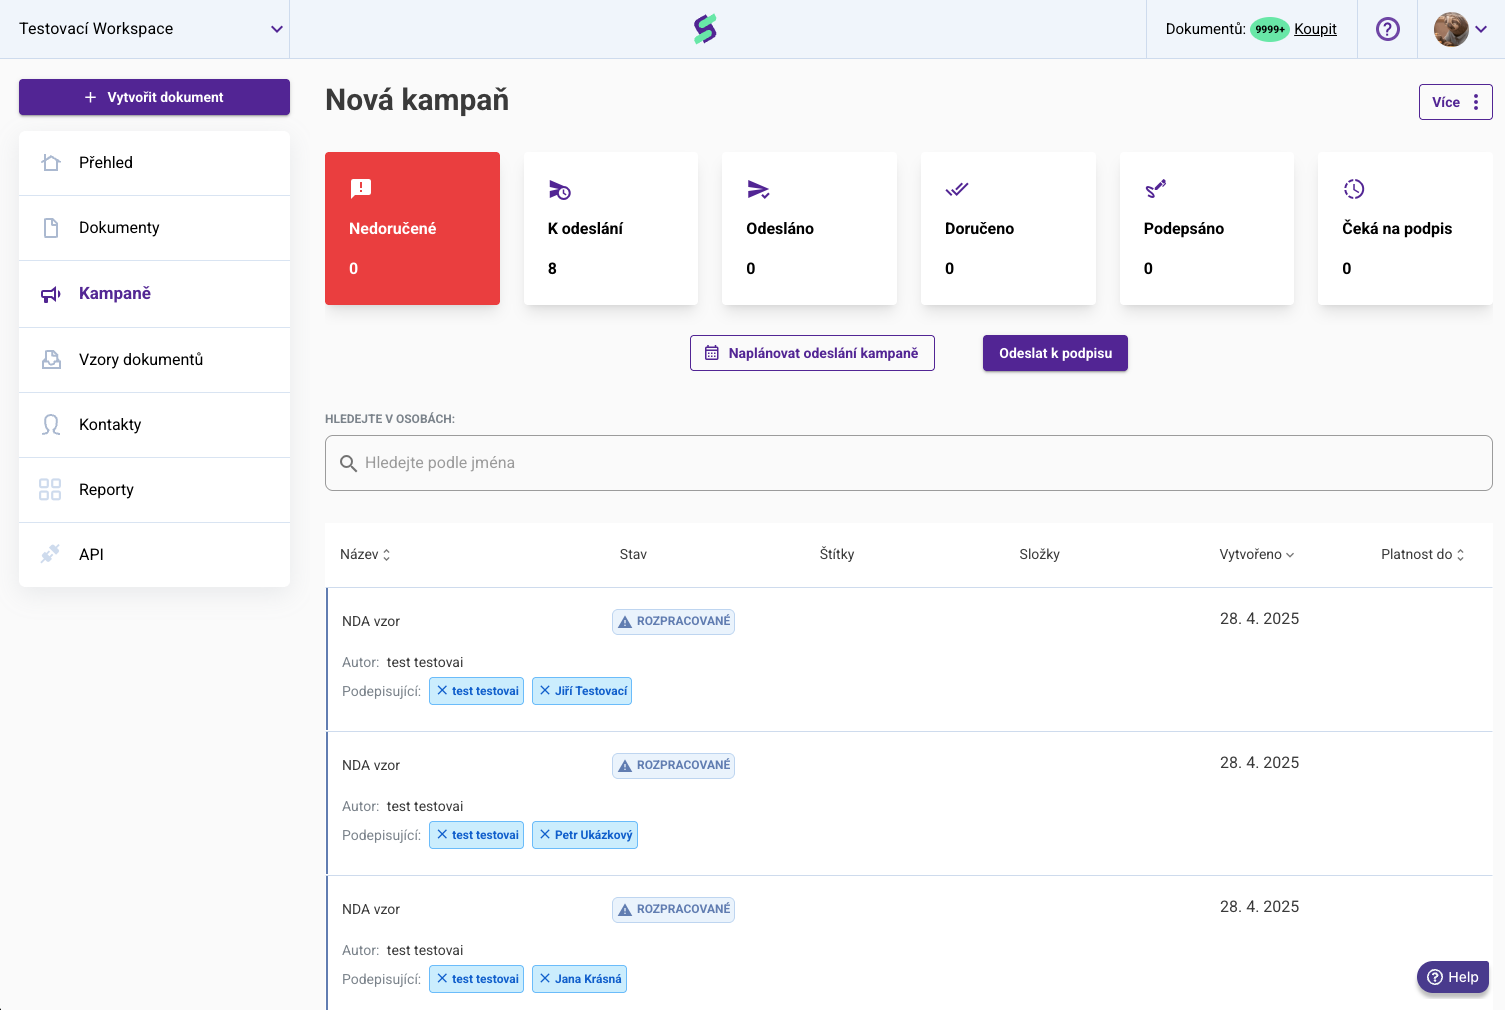
Task: Click the Signi logo at top center
Action: (705, 29)
